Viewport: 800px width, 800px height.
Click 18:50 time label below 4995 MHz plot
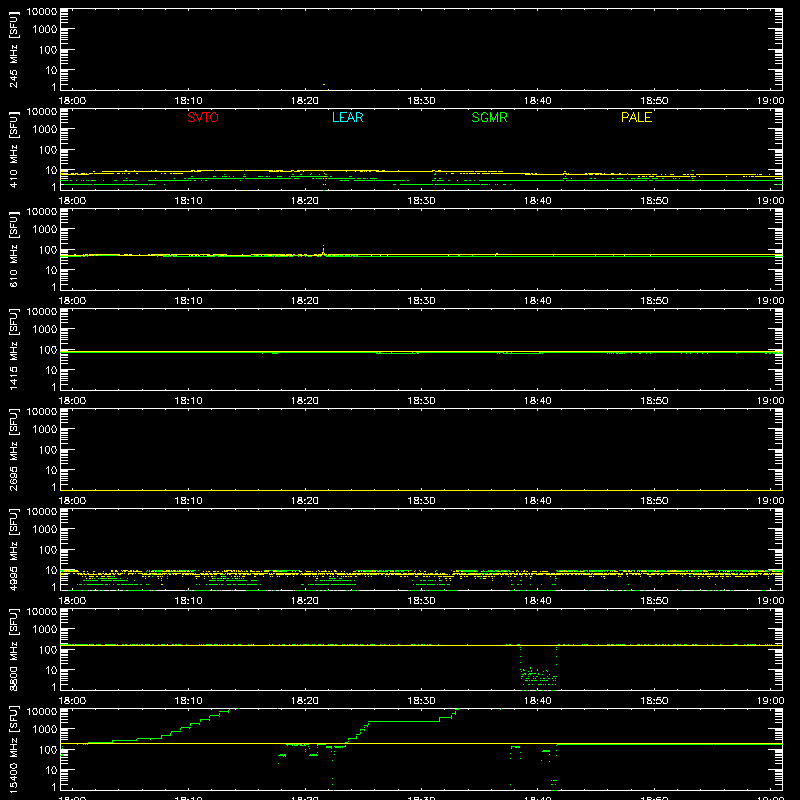[654, 601]
